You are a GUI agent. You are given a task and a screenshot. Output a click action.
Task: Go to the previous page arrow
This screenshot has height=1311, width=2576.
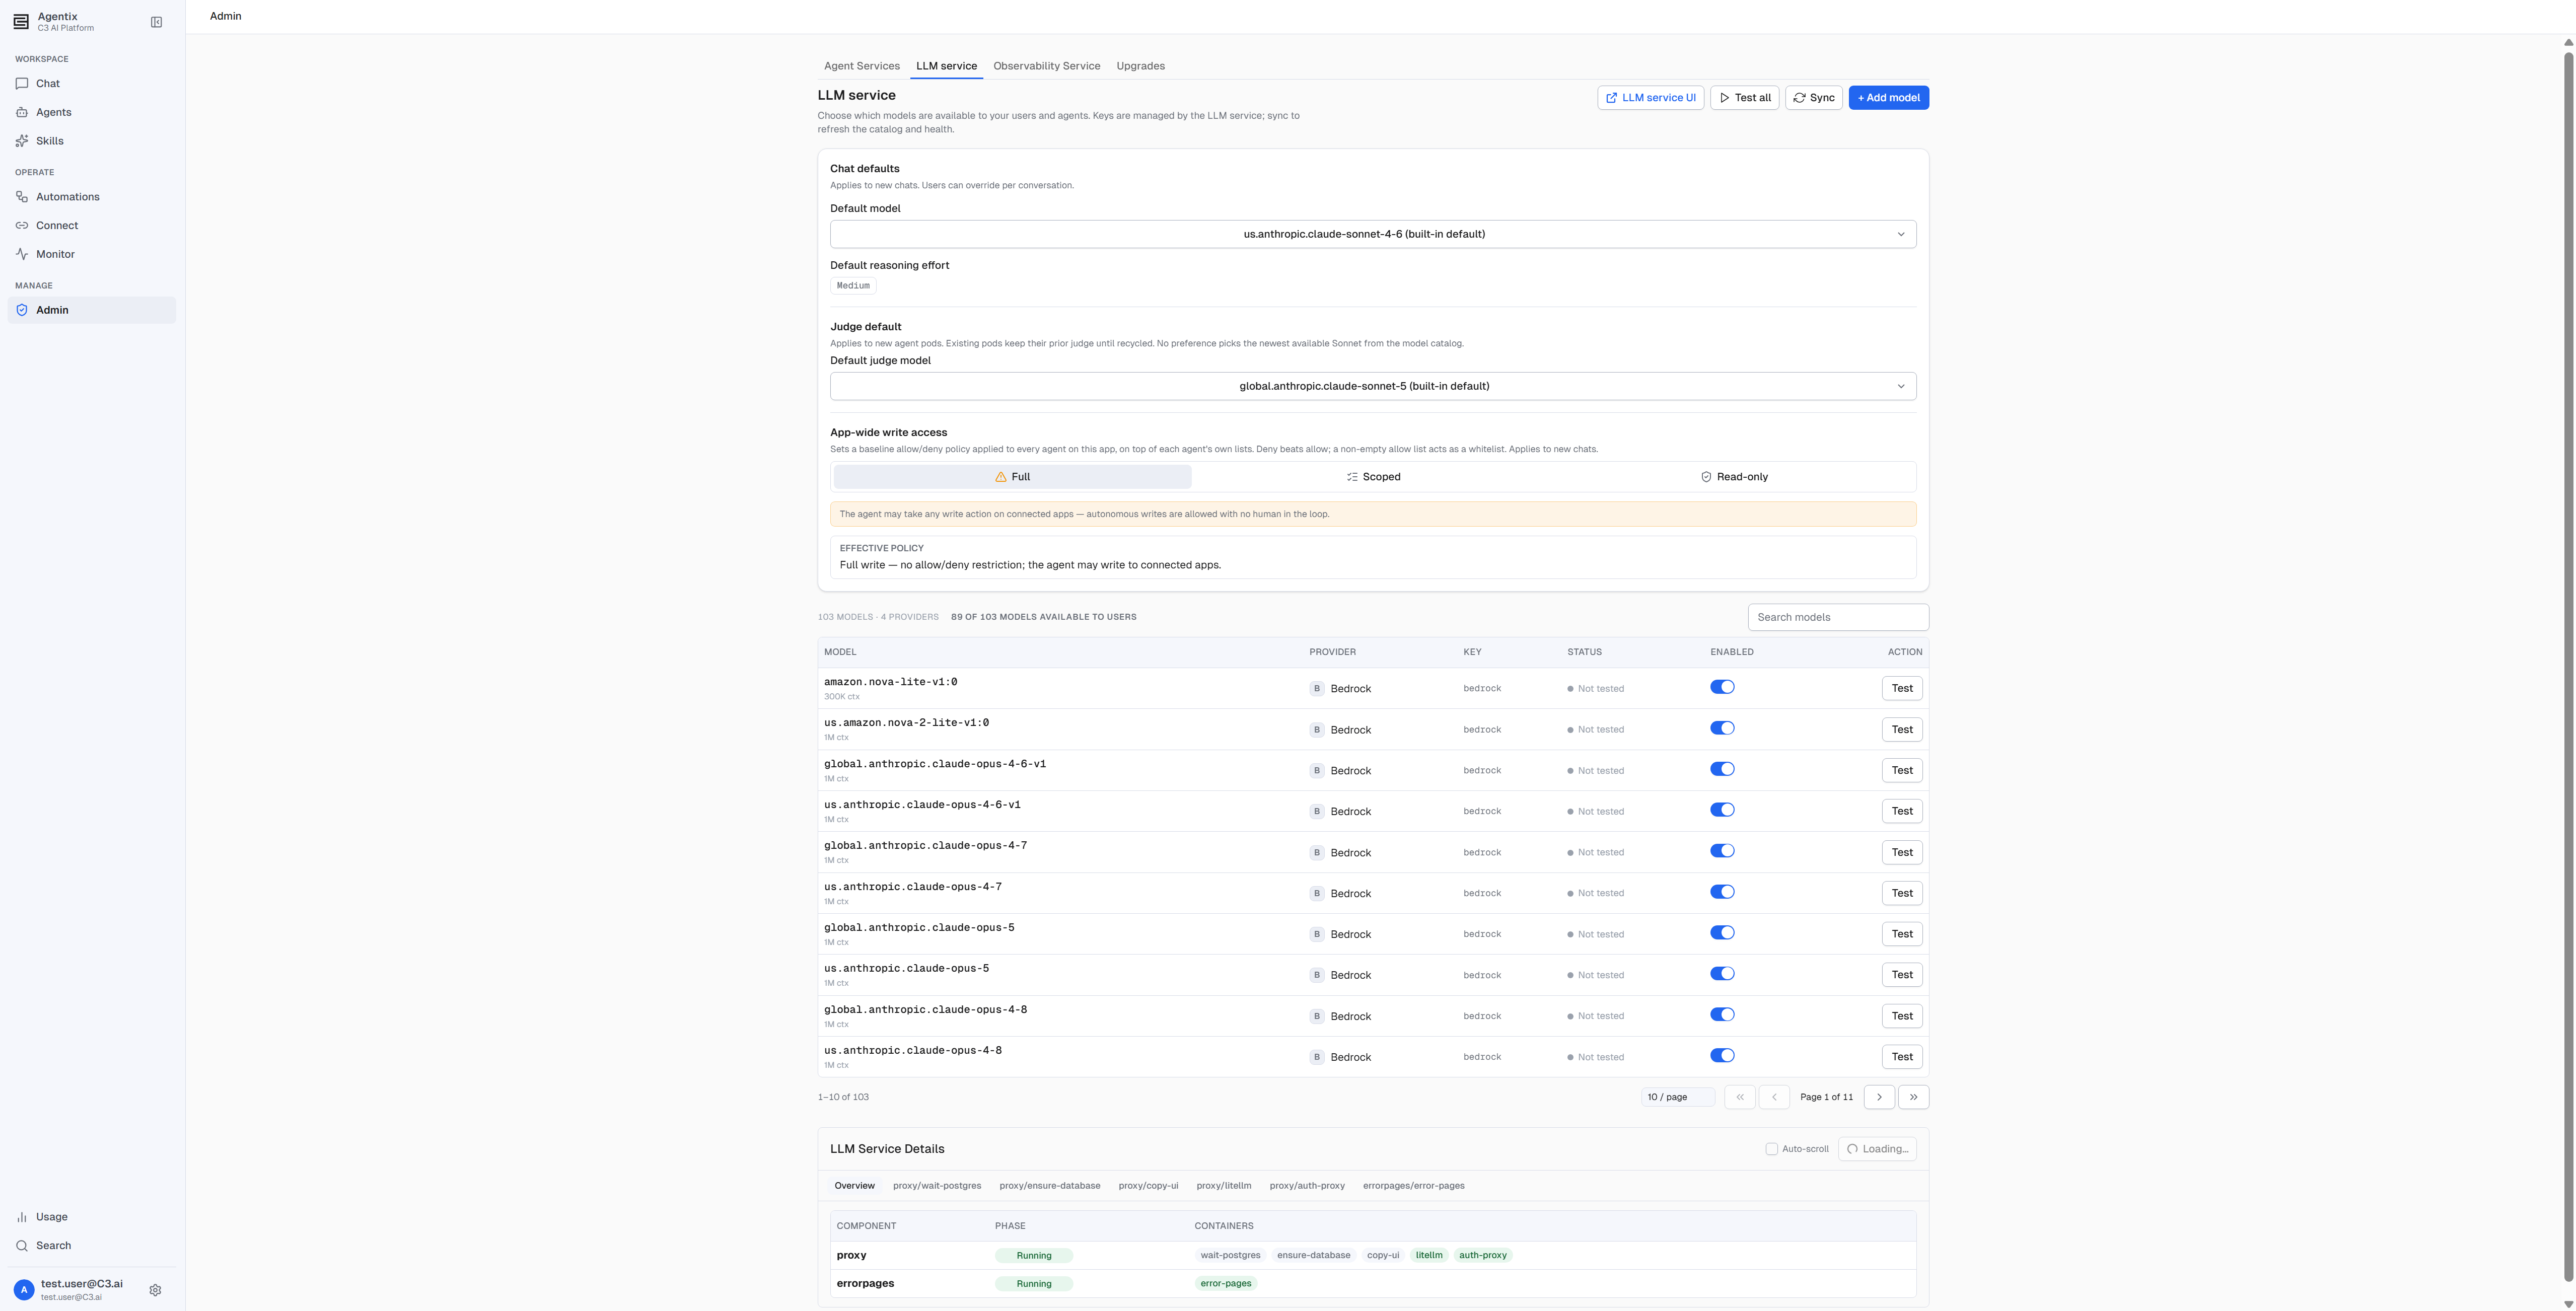pos(1774,1097)
